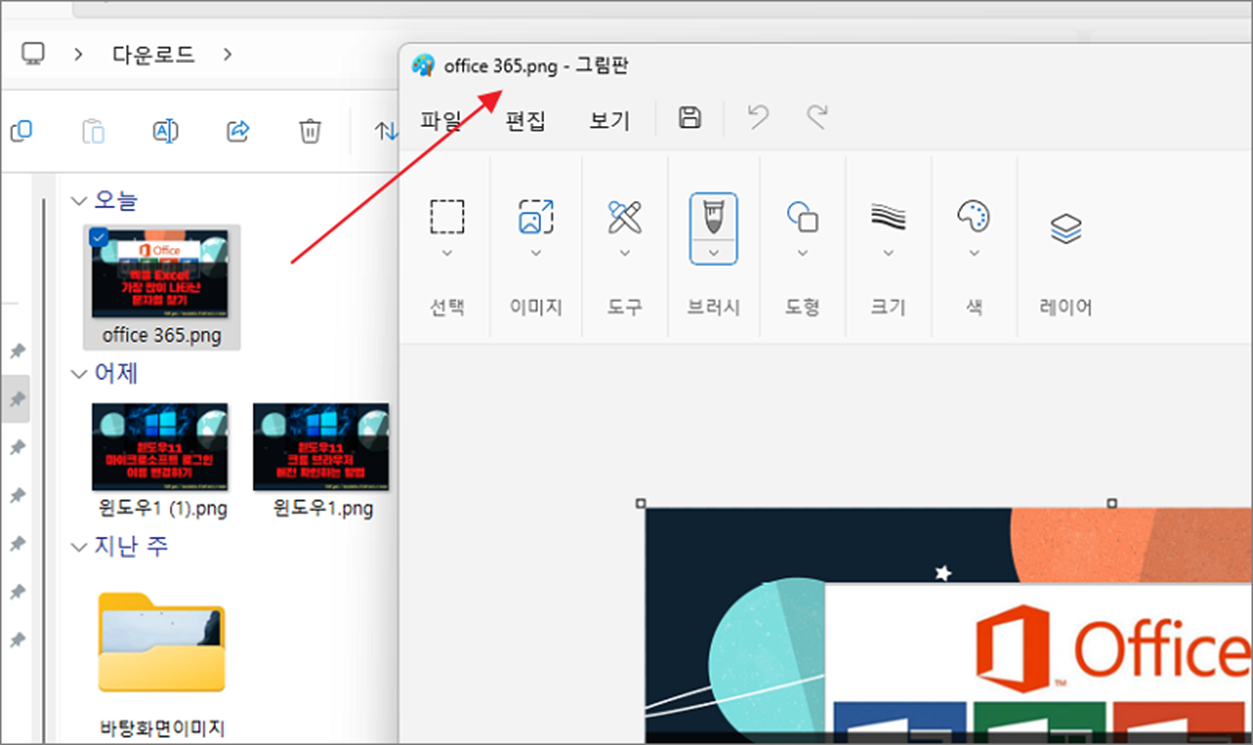The height and width of the screenshot is (745, 1253).
Task: Click the 레이어 label in Paint toolbar
Action: (1066, 307)
